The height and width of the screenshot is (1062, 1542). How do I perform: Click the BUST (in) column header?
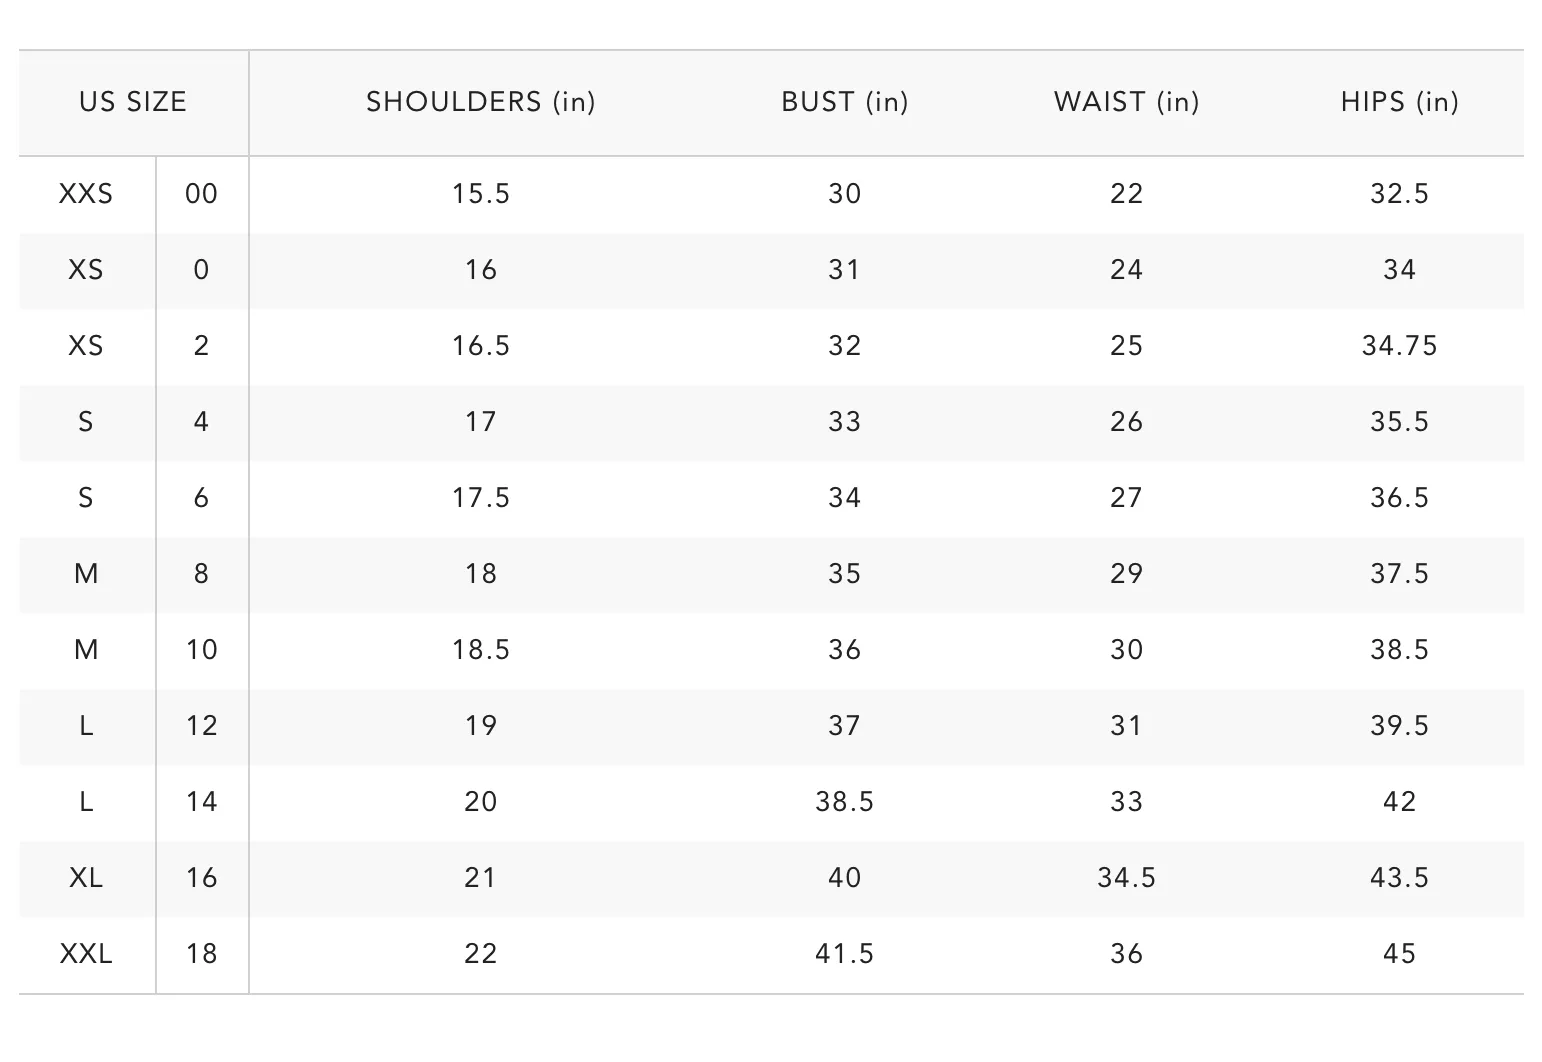(844, 102)
